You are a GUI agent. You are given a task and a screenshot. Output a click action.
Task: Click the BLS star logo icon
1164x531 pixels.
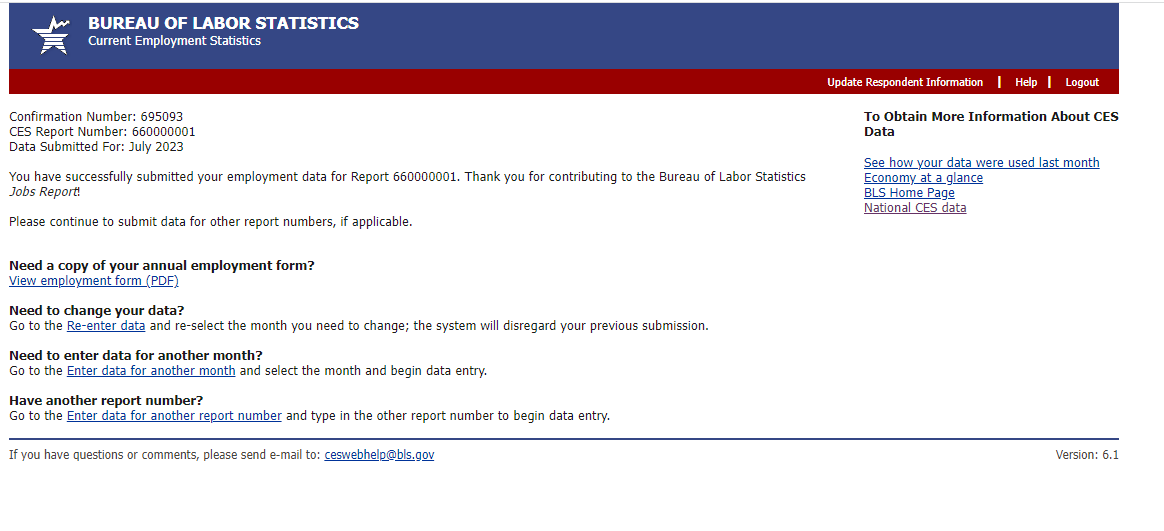click(x=51, y=36)
